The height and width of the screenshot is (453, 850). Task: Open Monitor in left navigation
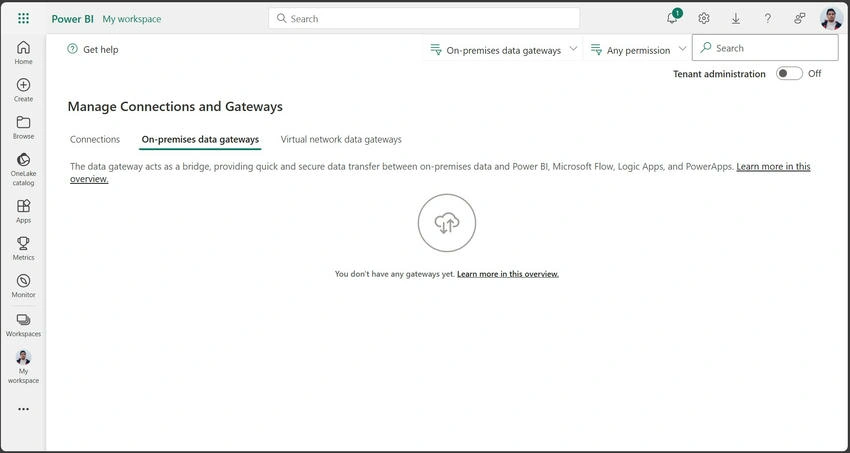coord(23,286)
